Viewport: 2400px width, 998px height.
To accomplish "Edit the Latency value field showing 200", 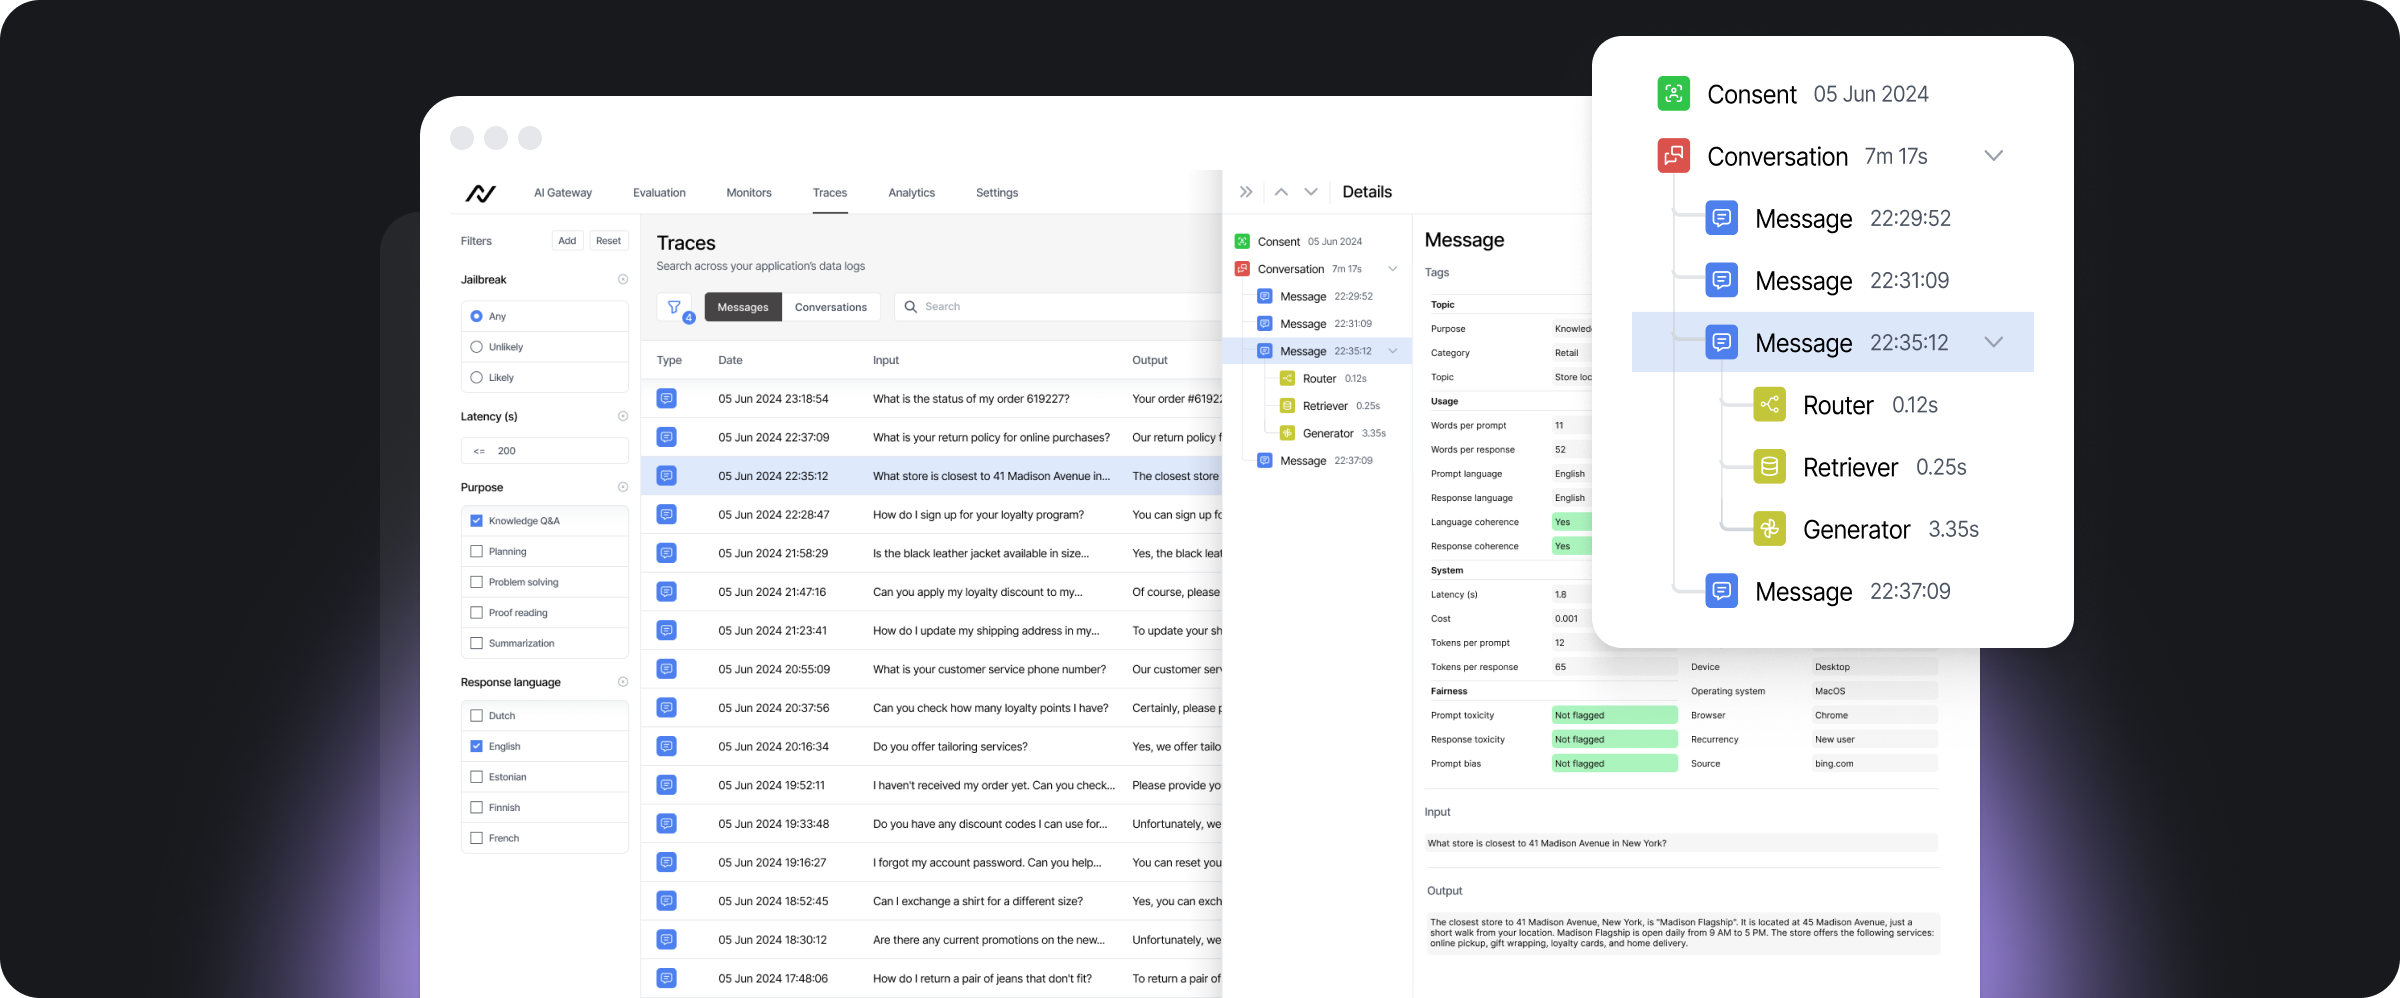I will (x=545, y=451).
